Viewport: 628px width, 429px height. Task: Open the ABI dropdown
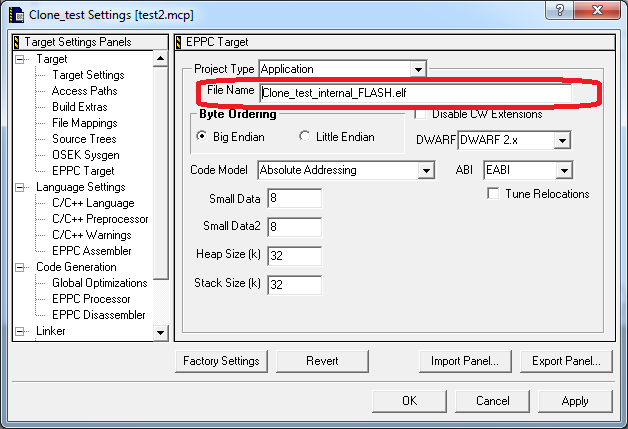(x=564, y=170)
